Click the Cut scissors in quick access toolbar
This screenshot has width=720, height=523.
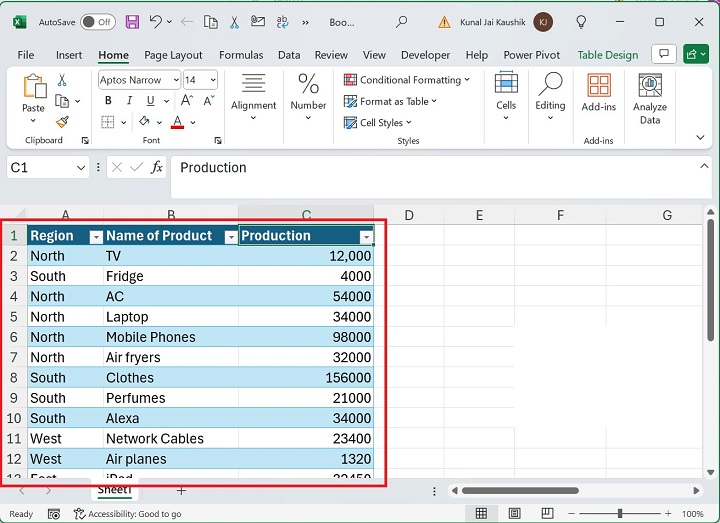coord(234,22)
